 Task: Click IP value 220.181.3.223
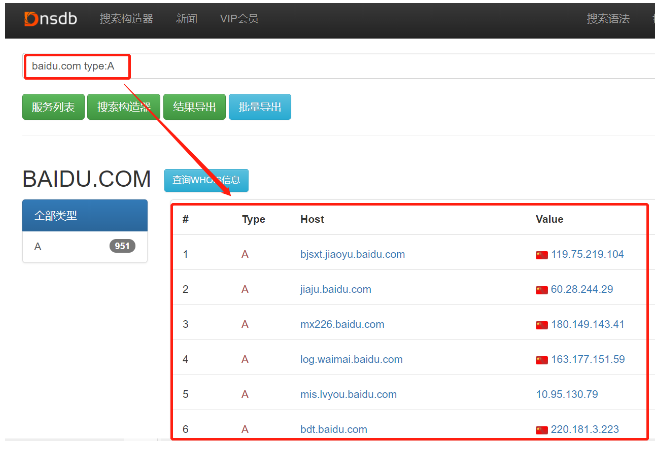(x=584, y=429)
